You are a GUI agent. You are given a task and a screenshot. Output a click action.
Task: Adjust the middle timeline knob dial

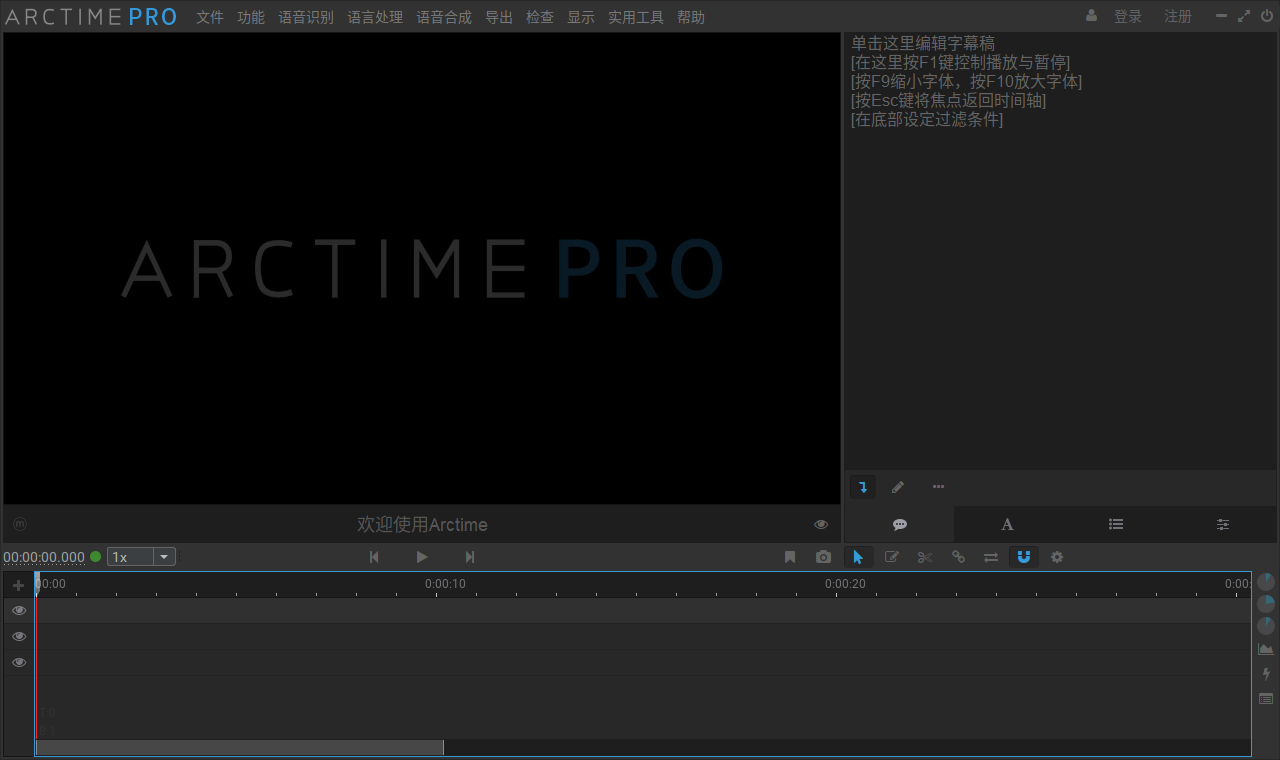pos(1266,603)
